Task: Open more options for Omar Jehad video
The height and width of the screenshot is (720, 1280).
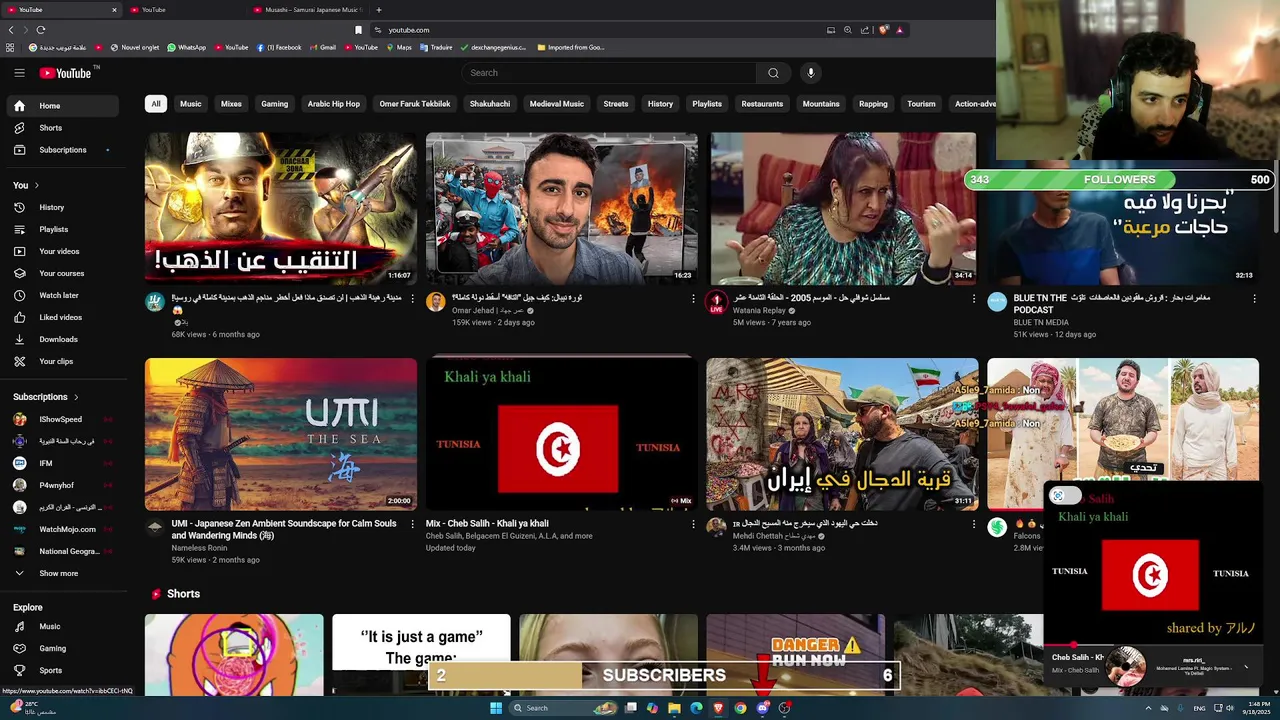Action: (693, 298)
